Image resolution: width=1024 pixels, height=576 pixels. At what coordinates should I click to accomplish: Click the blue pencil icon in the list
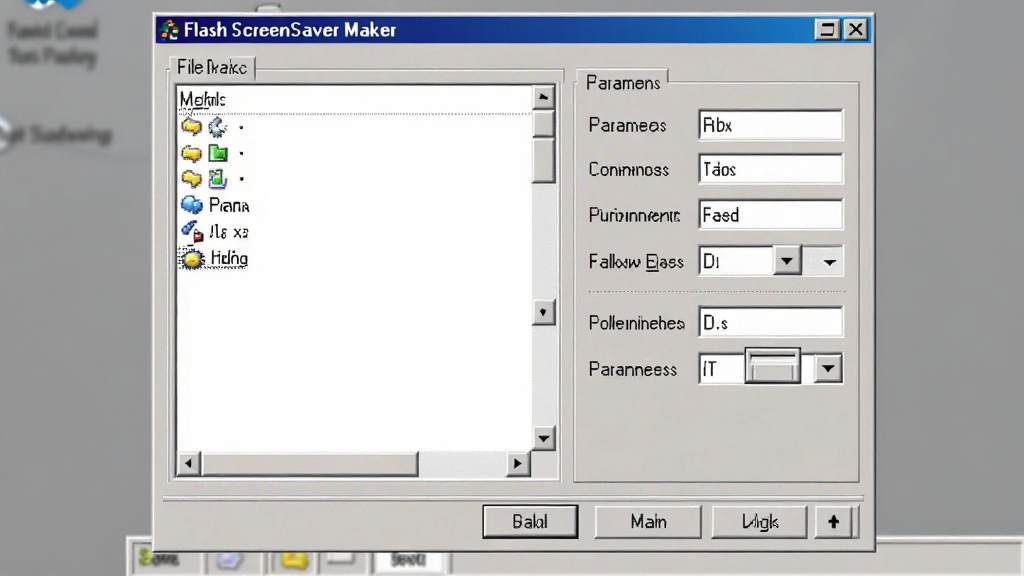192,231
